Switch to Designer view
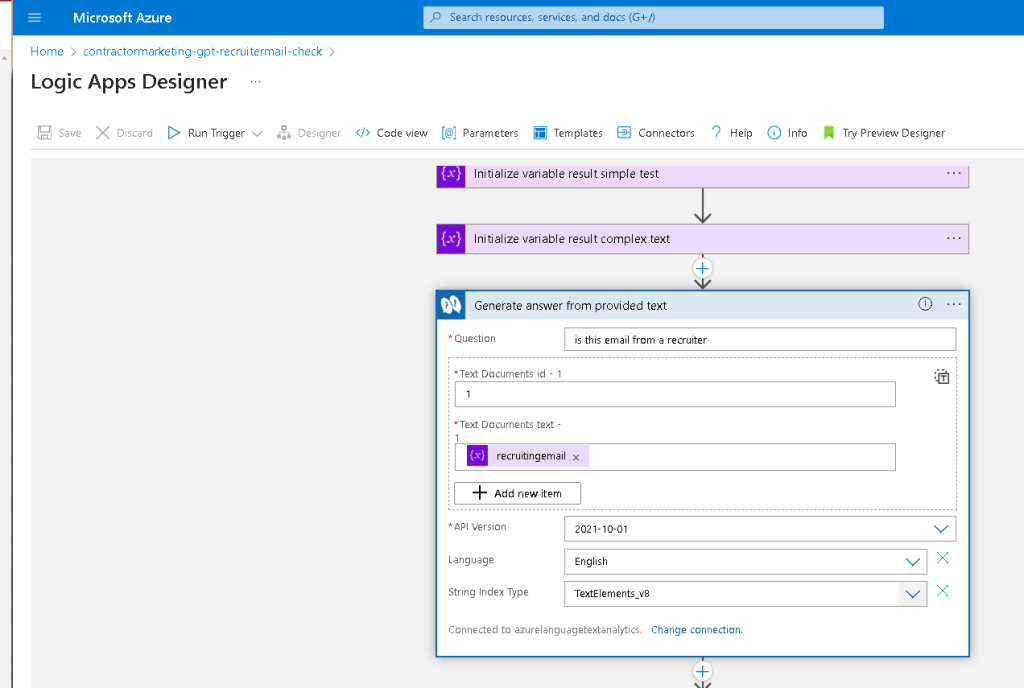 click(x=309, y=133)
